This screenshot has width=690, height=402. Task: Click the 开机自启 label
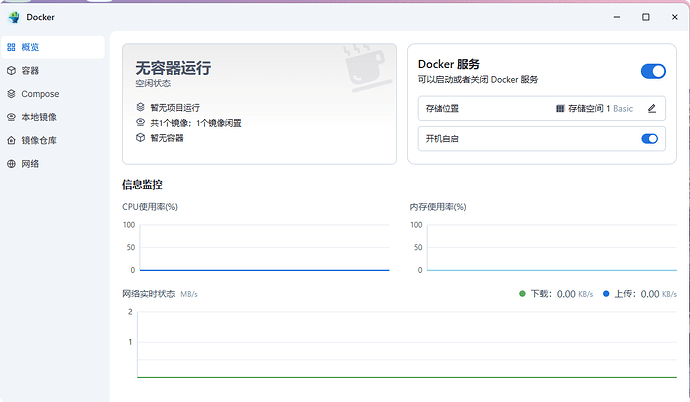442,139
